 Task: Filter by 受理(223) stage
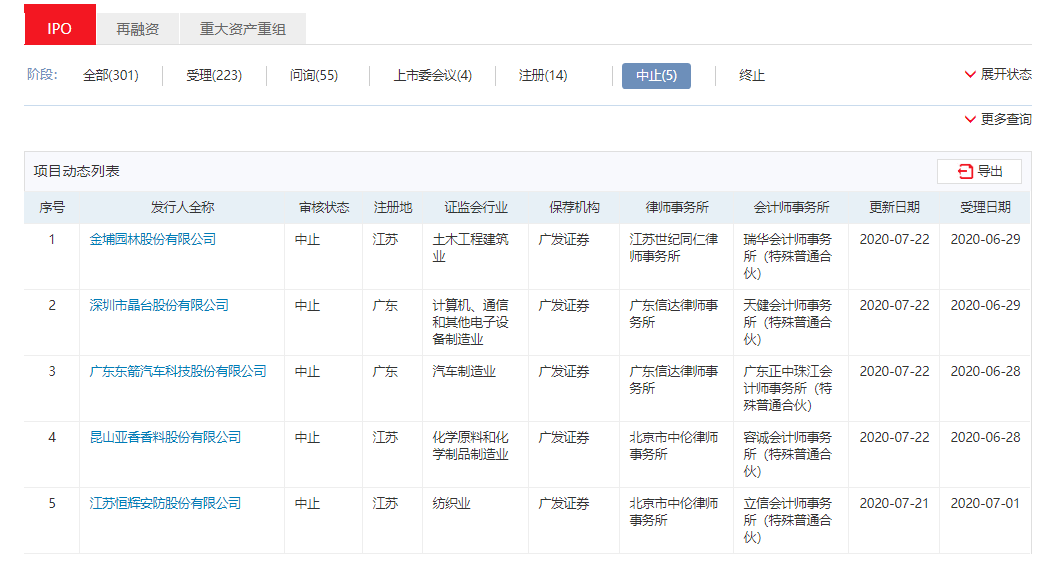tap(214, 76)
